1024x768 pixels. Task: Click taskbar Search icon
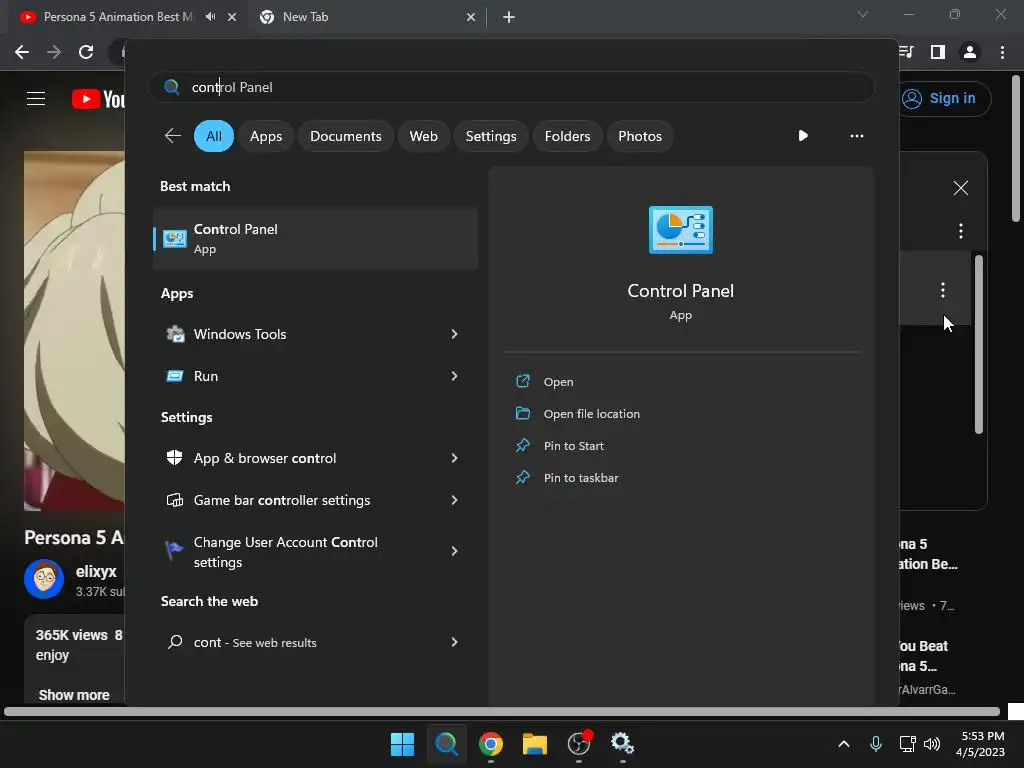(x=447, y=744)
